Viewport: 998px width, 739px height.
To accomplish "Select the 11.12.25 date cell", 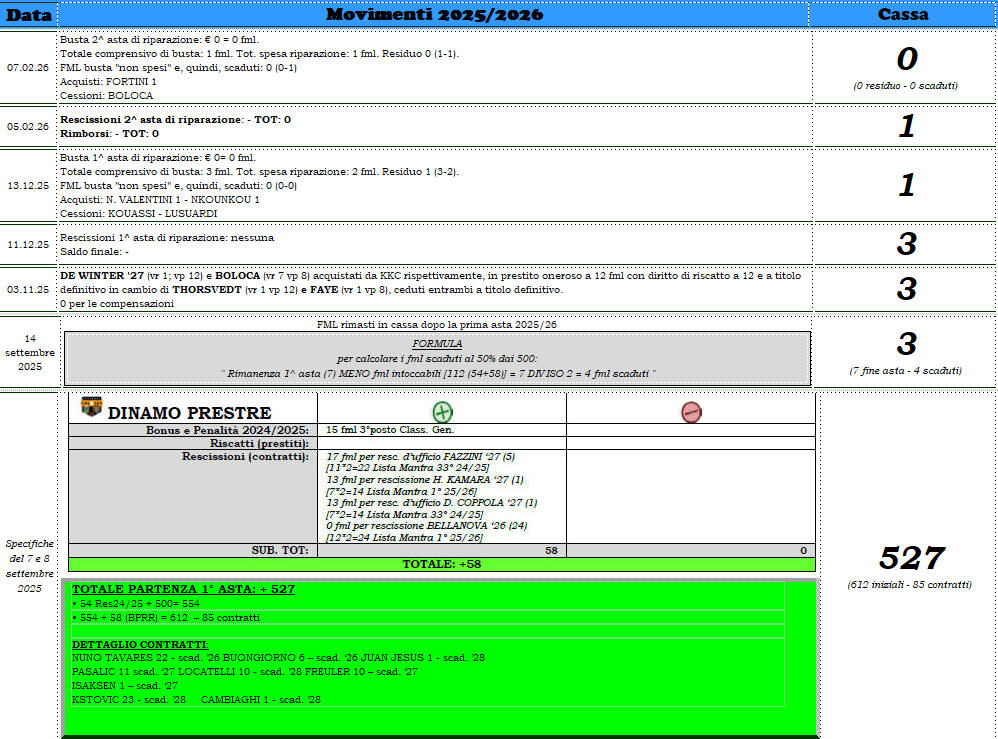I will (29, 244).
